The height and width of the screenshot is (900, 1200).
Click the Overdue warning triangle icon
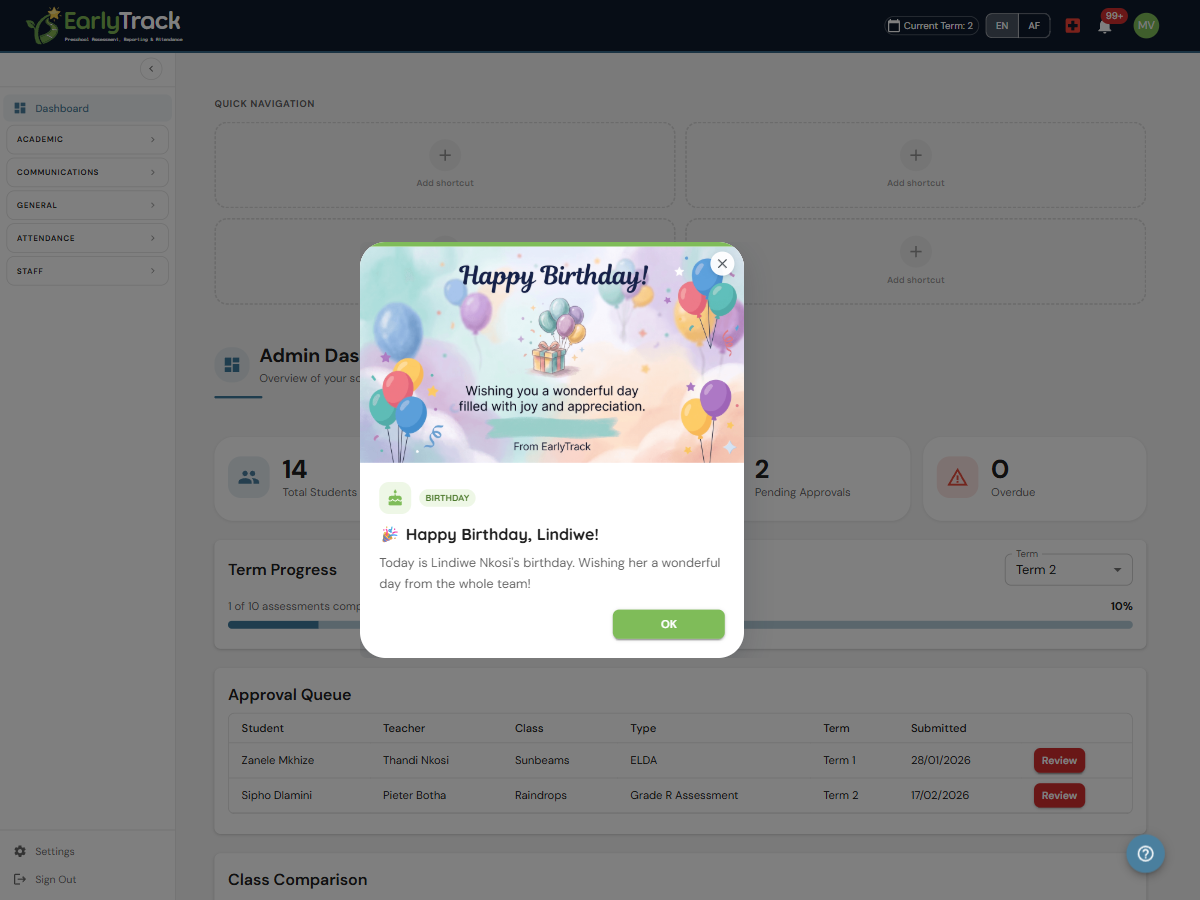(x=957, y=477)
